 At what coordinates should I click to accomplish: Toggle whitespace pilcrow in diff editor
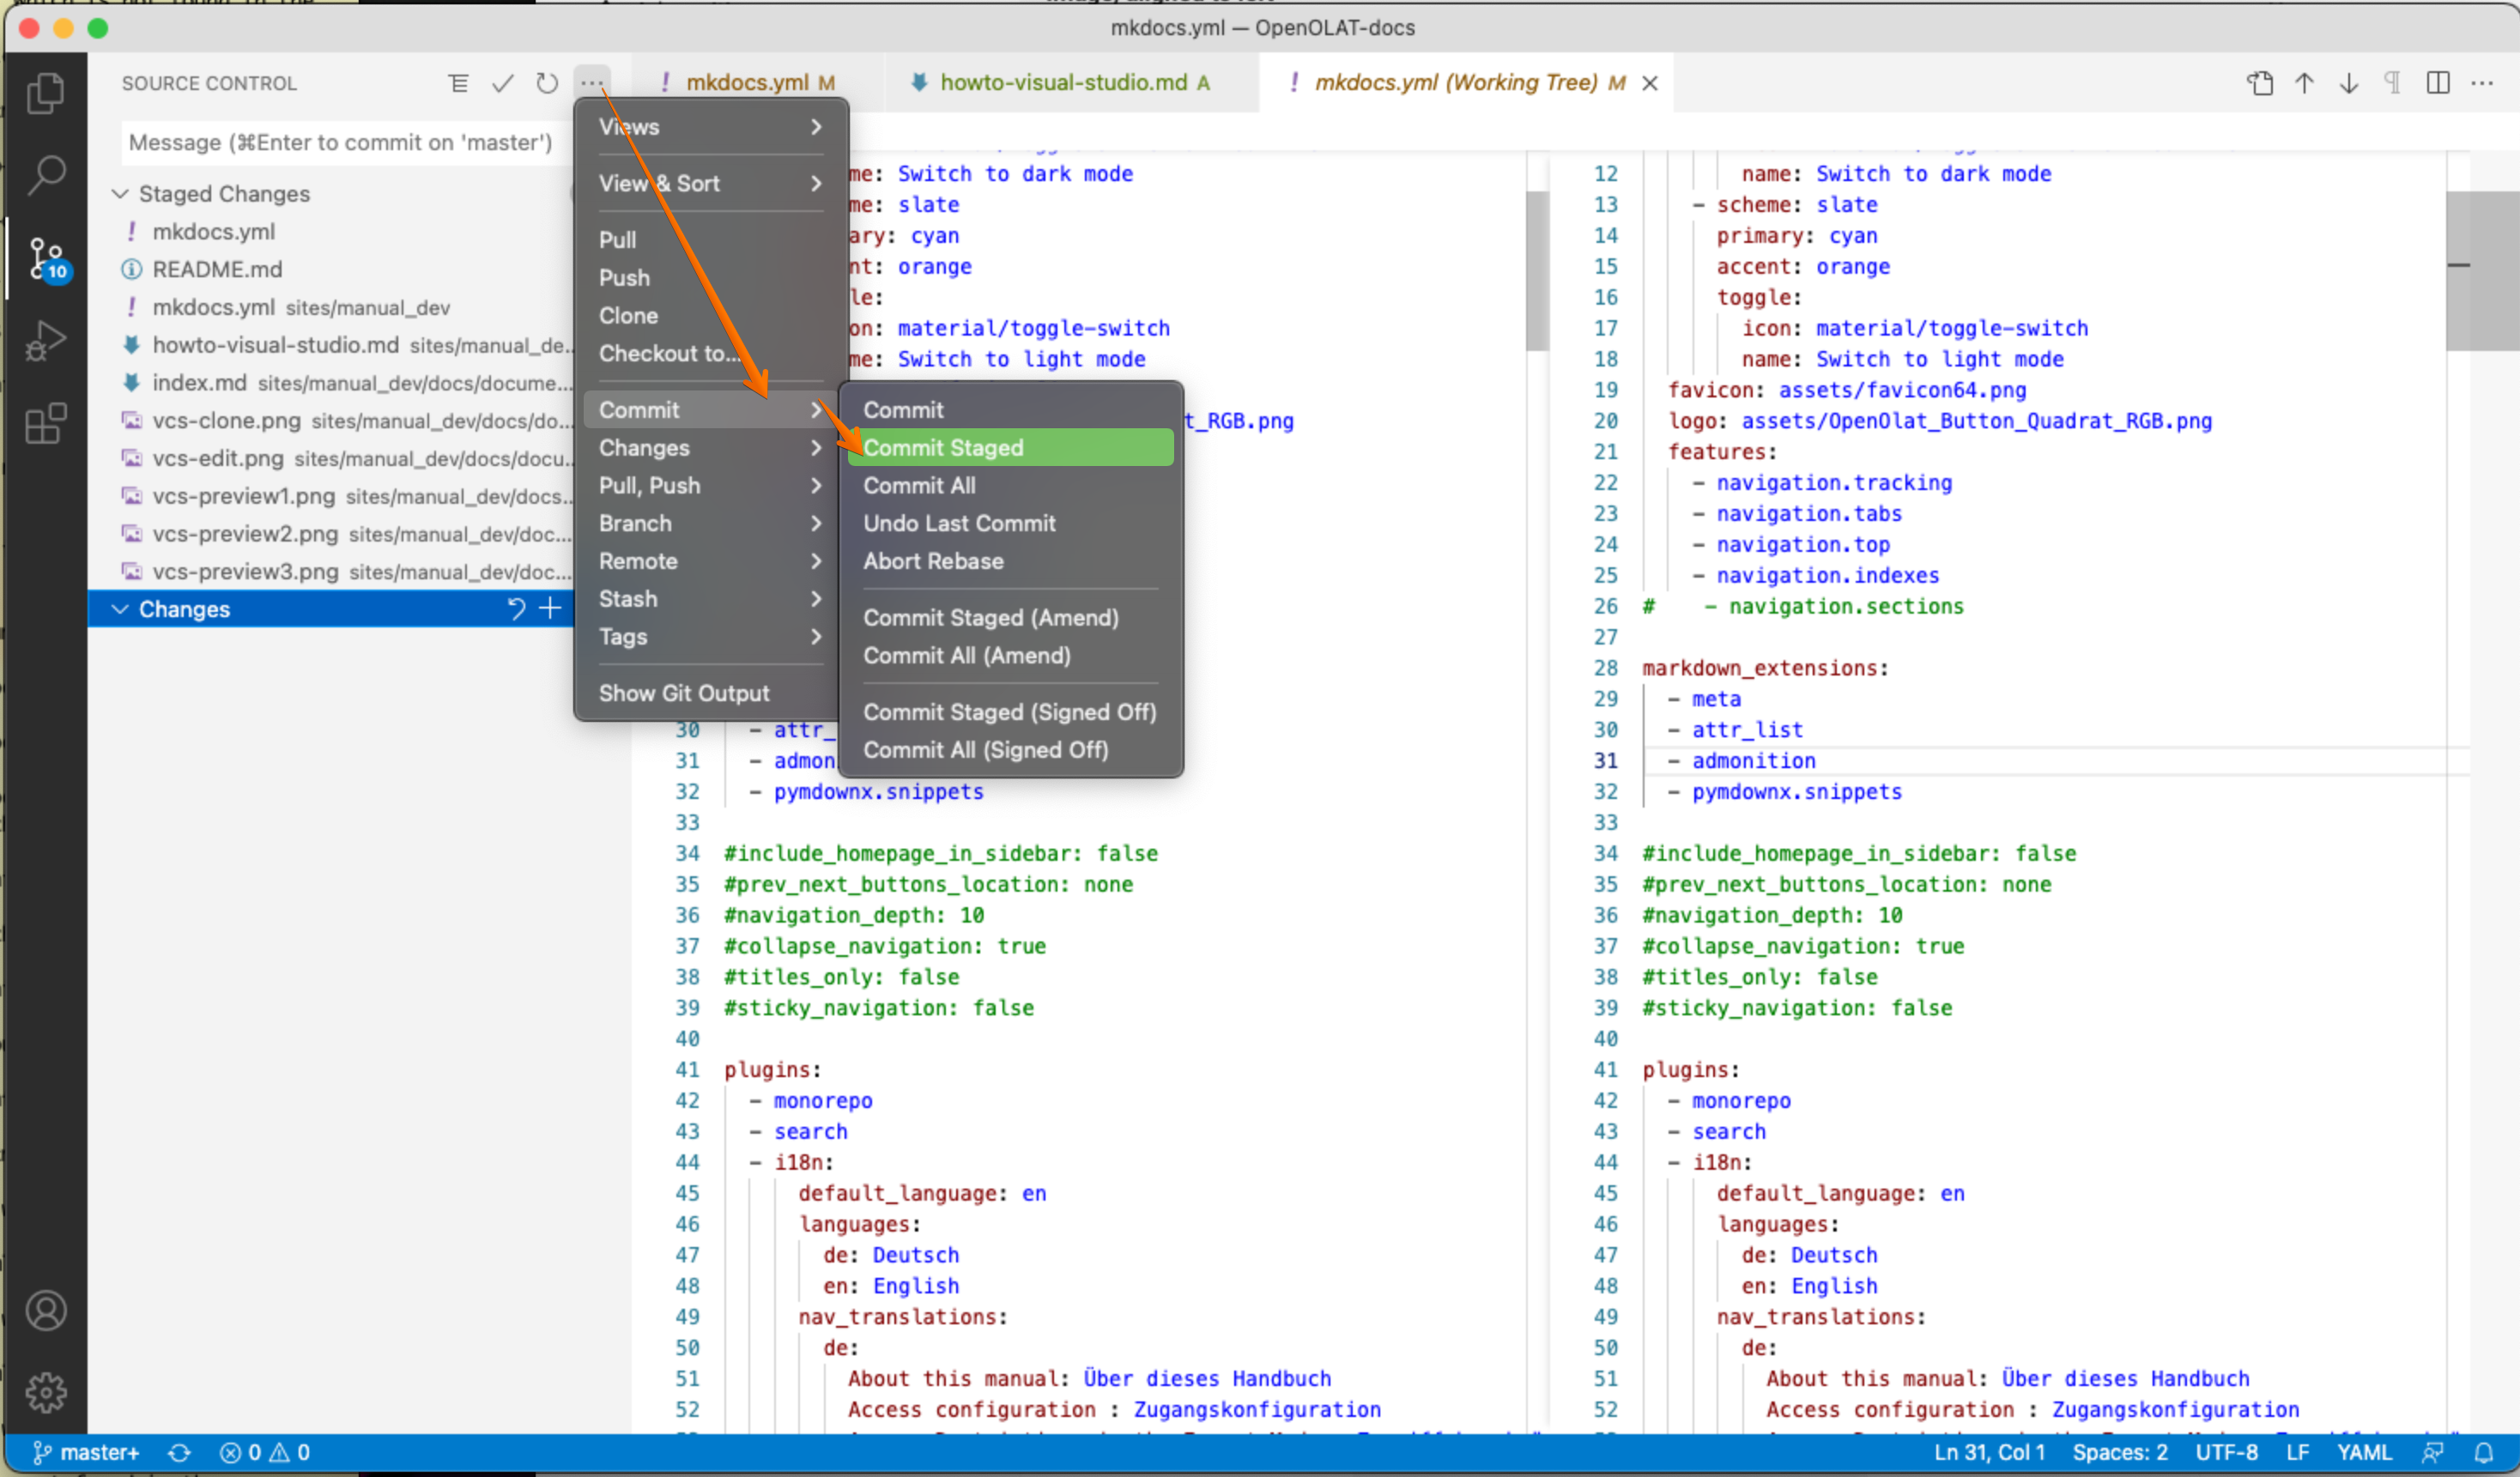click(x=2393, y=83)
